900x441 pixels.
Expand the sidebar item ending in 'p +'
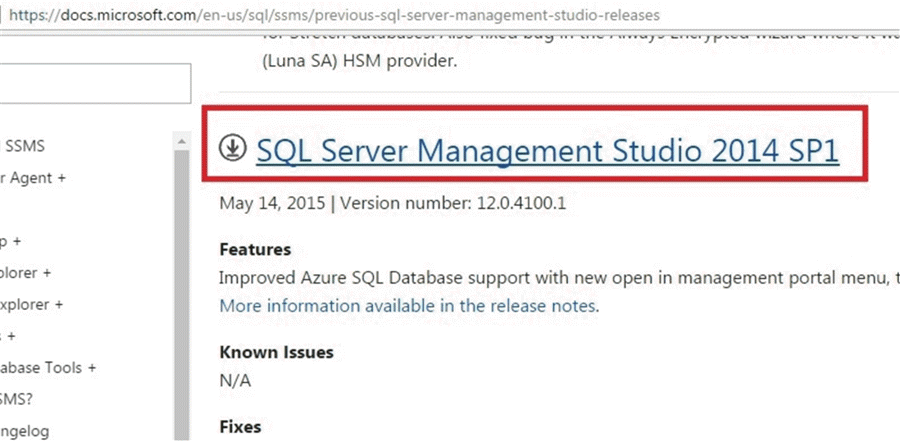click(x=14, y=241)
